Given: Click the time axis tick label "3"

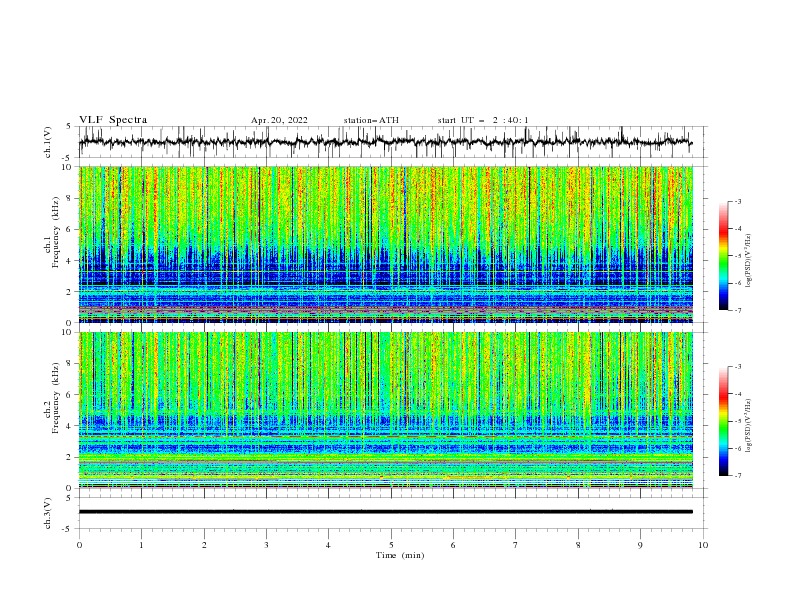Looking at the screenshot, I should pos(266,545).
